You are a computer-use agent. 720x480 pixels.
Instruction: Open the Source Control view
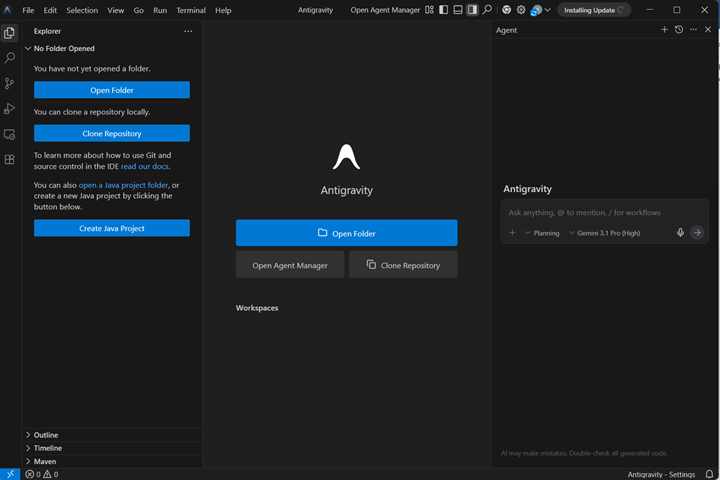tap(10, 84)
